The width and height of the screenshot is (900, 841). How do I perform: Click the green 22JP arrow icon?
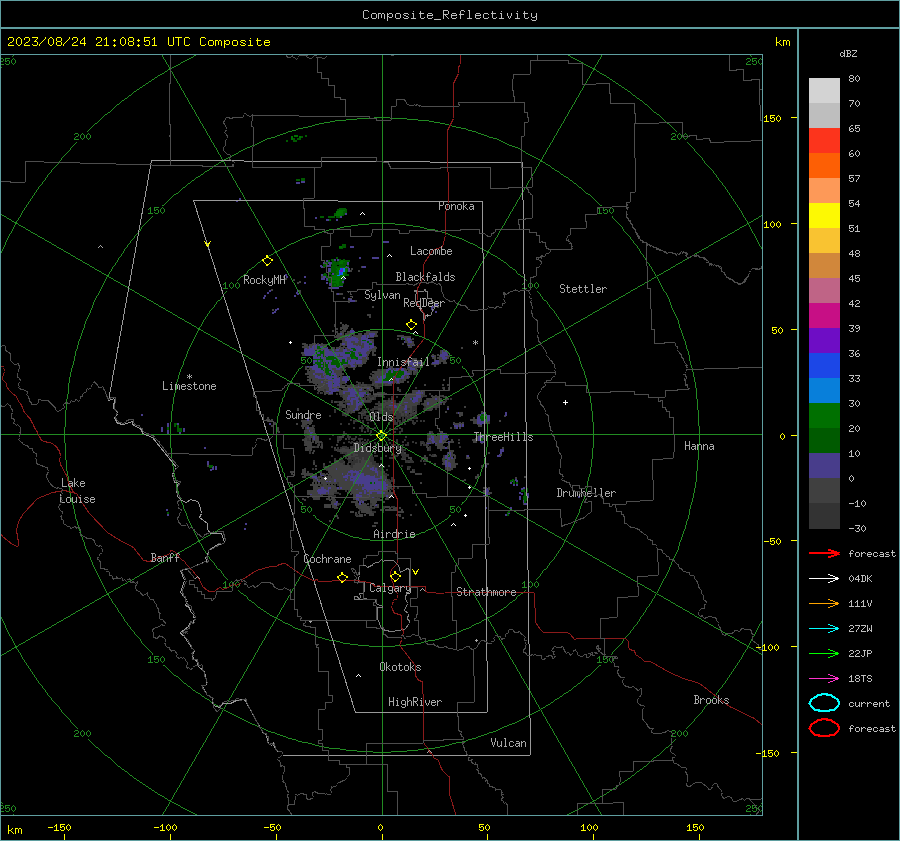pyautogui.click(x=824, y=653)
